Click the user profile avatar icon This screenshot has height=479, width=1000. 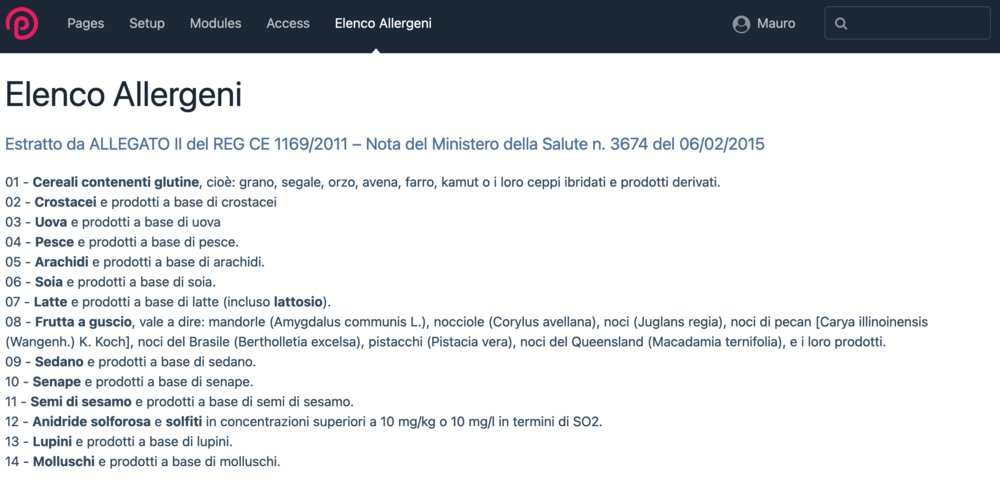(x=741, y=24)
